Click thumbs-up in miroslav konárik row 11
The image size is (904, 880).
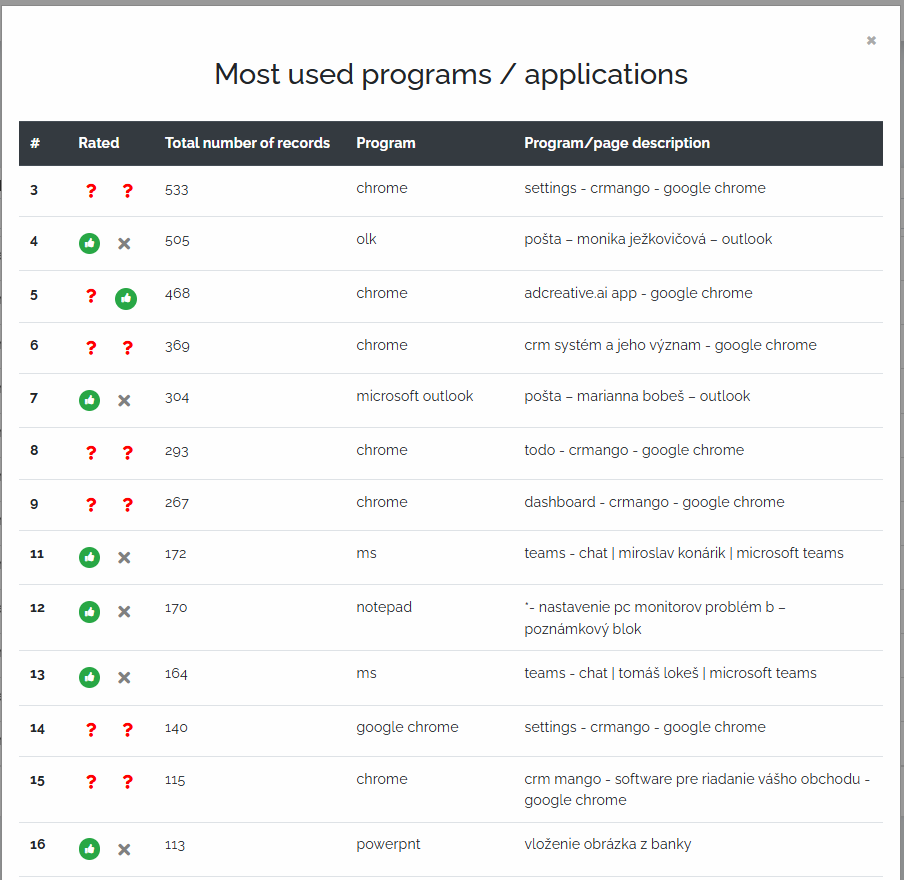(x=89, y=557)
